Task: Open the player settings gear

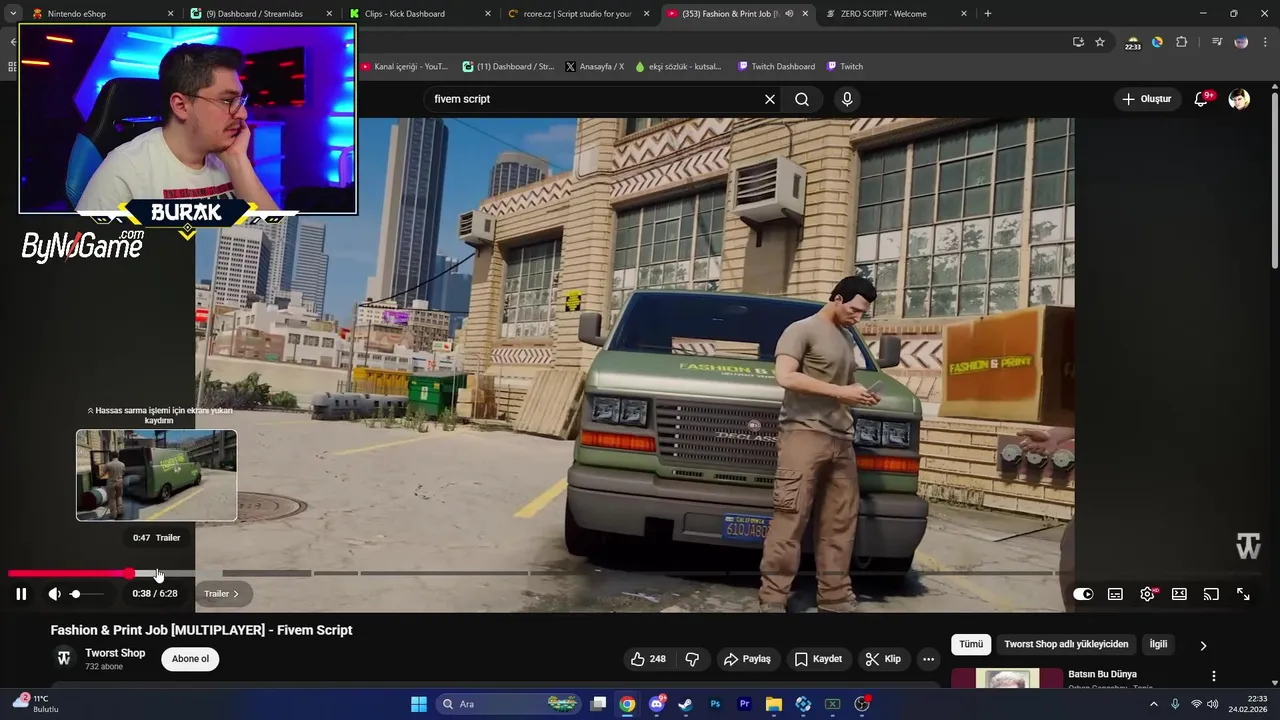Action: [1147, 594]
